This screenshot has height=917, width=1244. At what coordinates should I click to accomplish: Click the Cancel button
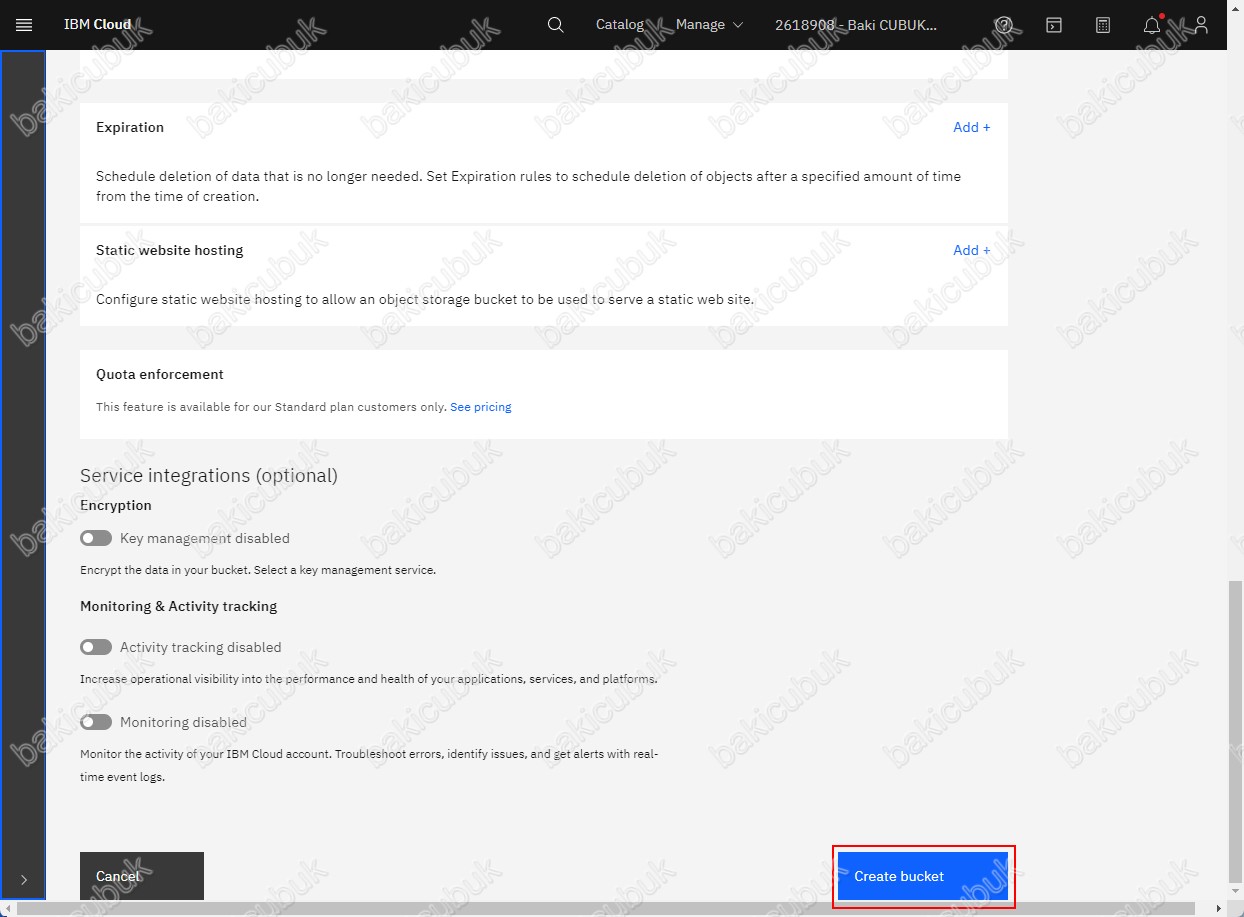click(142, 876)
